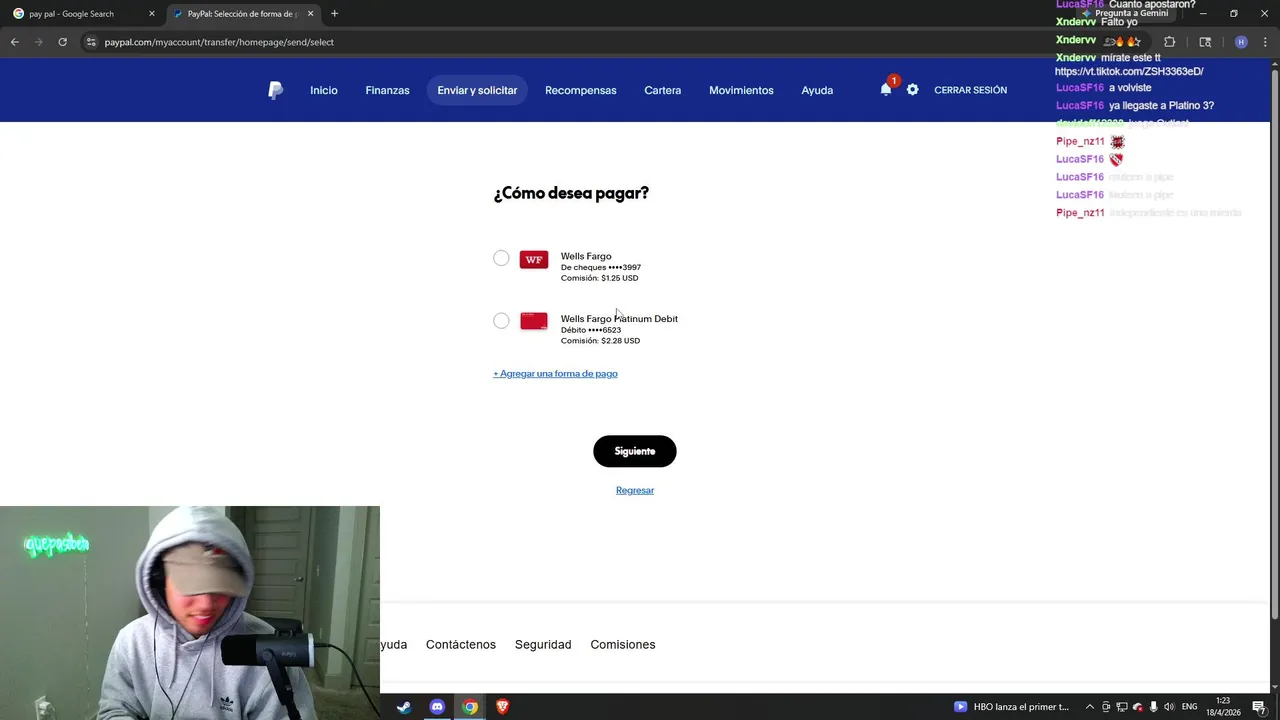Click the microphone icon in system tray
The height and width of the screenshot is (720, 1280).
pyautogui.click(x=1154, y=707)
